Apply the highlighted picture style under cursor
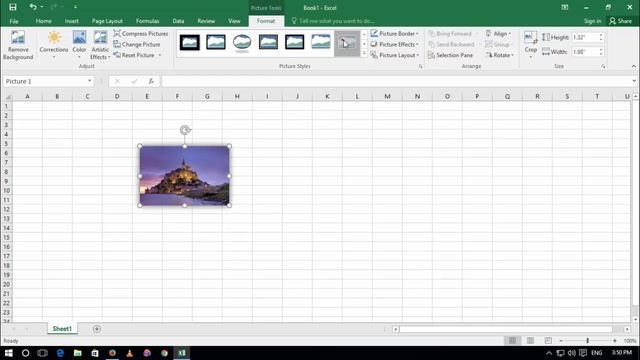 (347, 43)
